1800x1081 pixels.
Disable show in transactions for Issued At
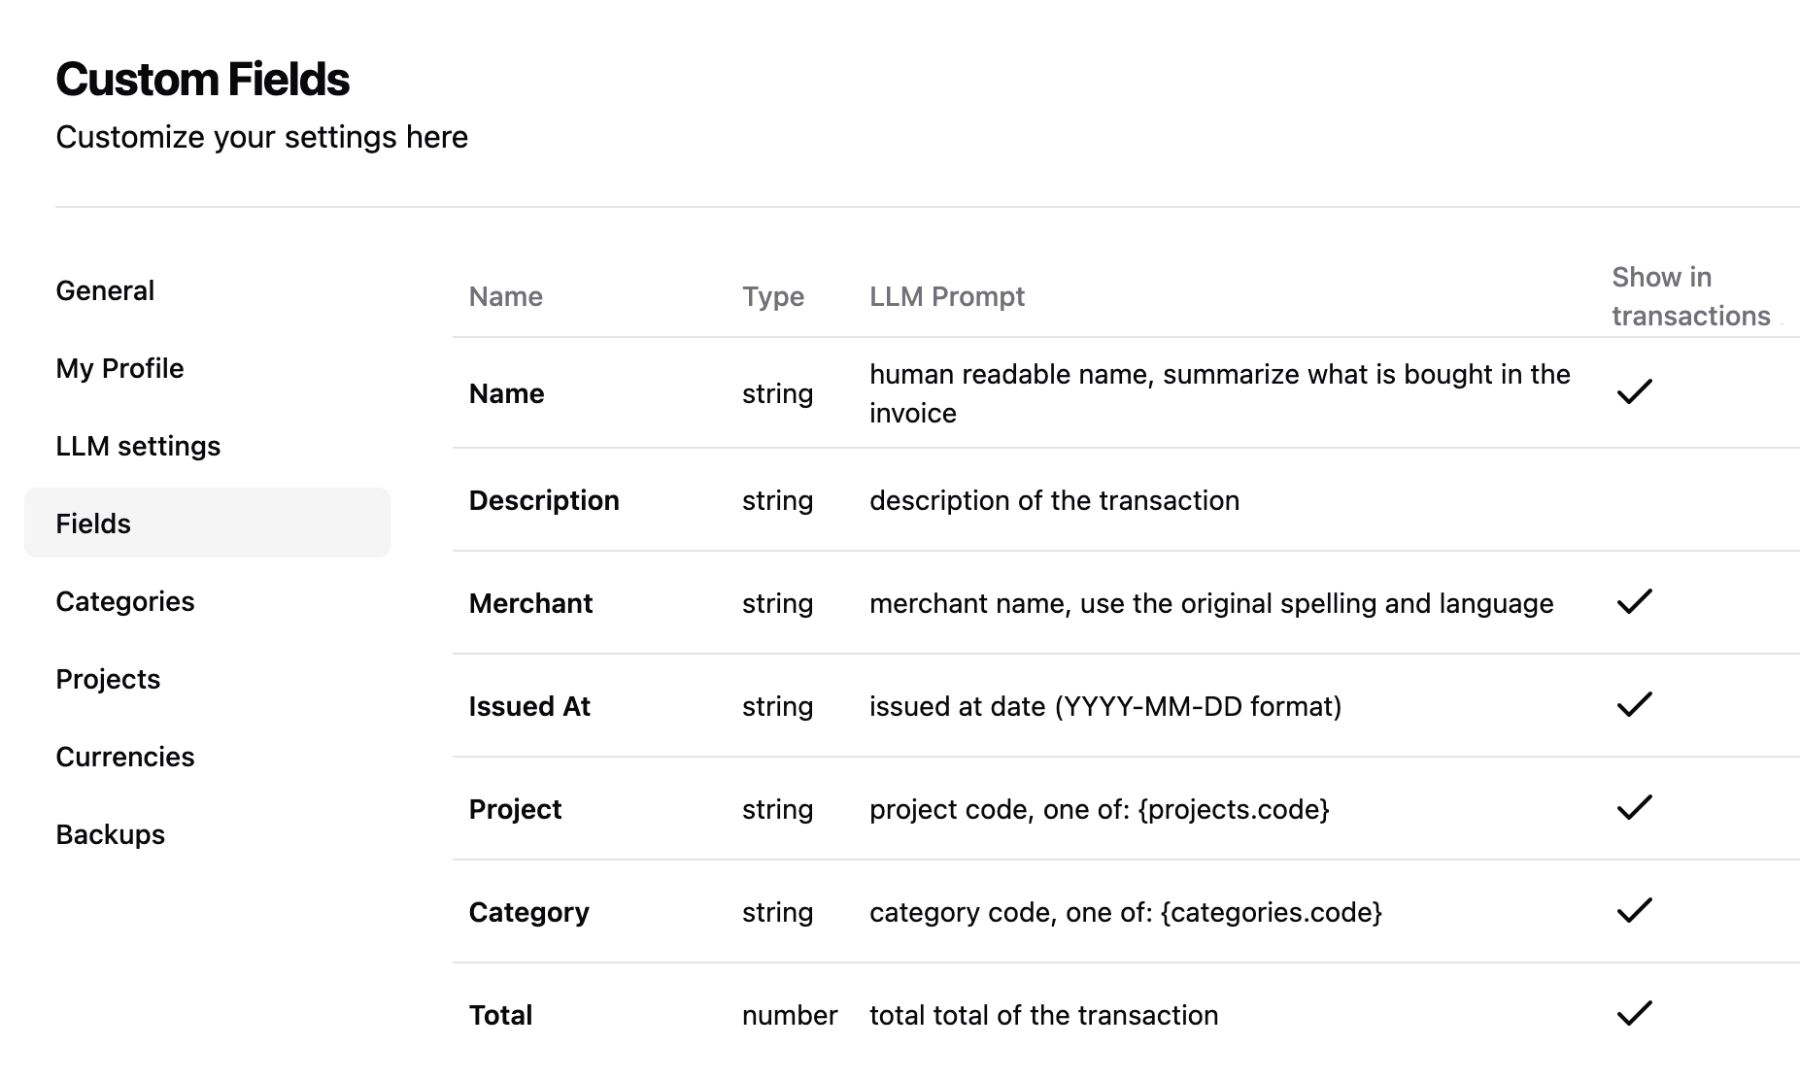[1635, 705]
